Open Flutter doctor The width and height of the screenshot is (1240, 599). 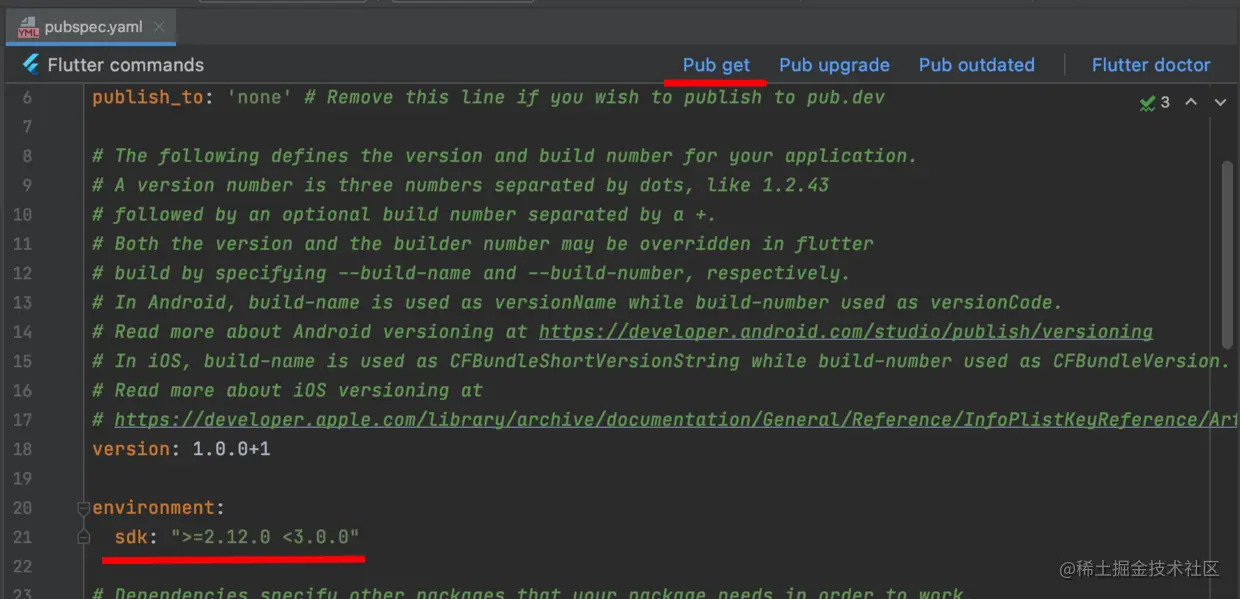click(1151, 65)
